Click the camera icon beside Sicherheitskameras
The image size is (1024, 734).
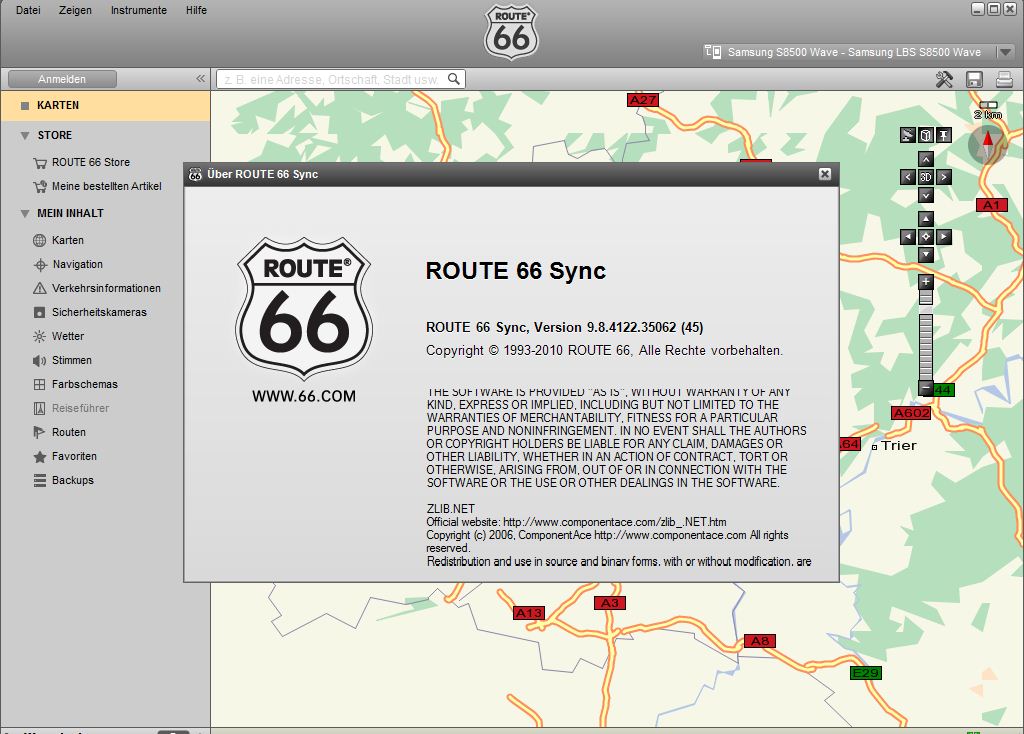(x=40, y=312)
